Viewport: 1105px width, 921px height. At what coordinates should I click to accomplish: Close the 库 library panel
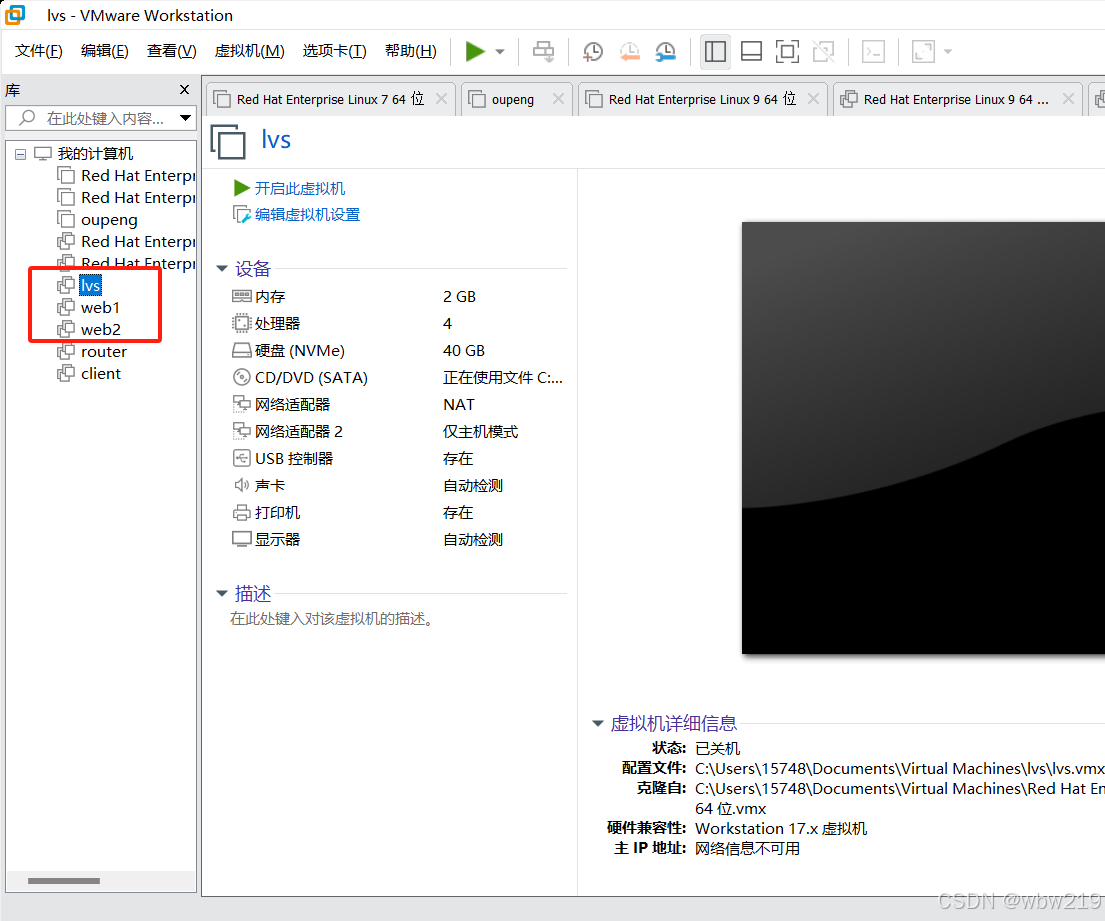tap(185, 89)
